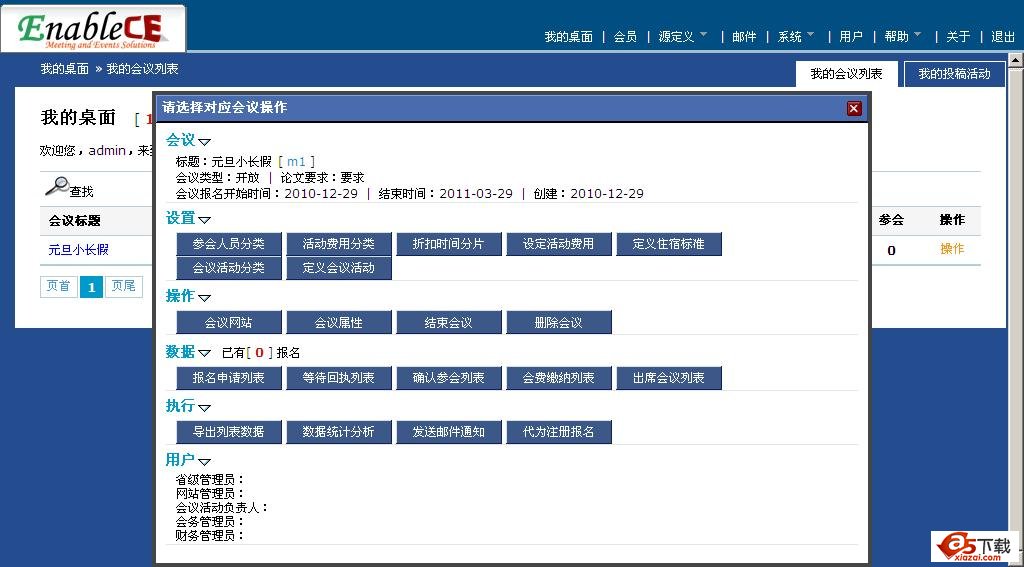Click the end date 2011-03-29
This screenshot has width=1024, height=567.
[x=476, y=193]
